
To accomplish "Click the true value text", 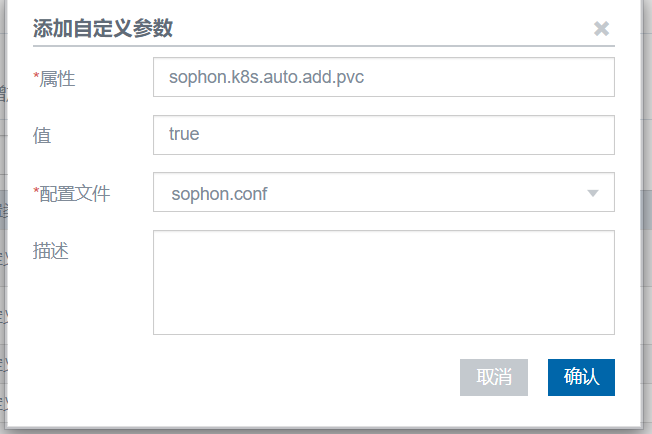I will click(184, 135).
